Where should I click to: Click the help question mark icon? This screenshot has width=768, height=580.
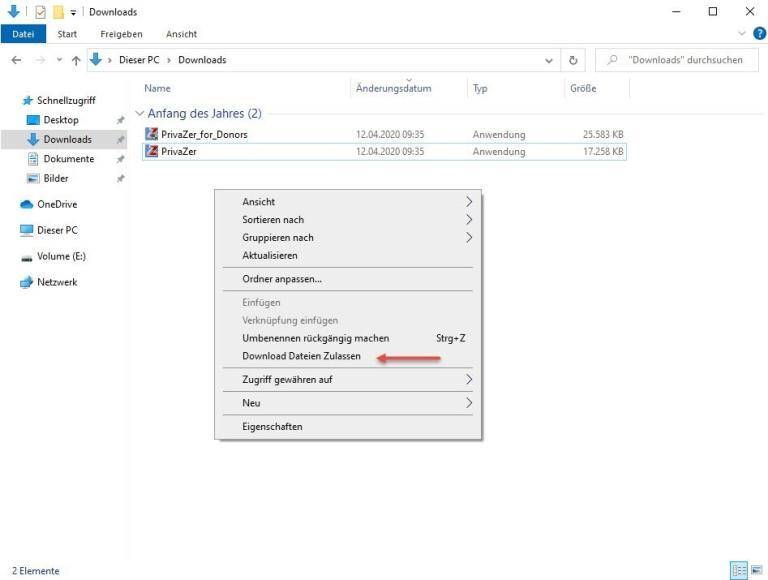(x=759, y=34)
